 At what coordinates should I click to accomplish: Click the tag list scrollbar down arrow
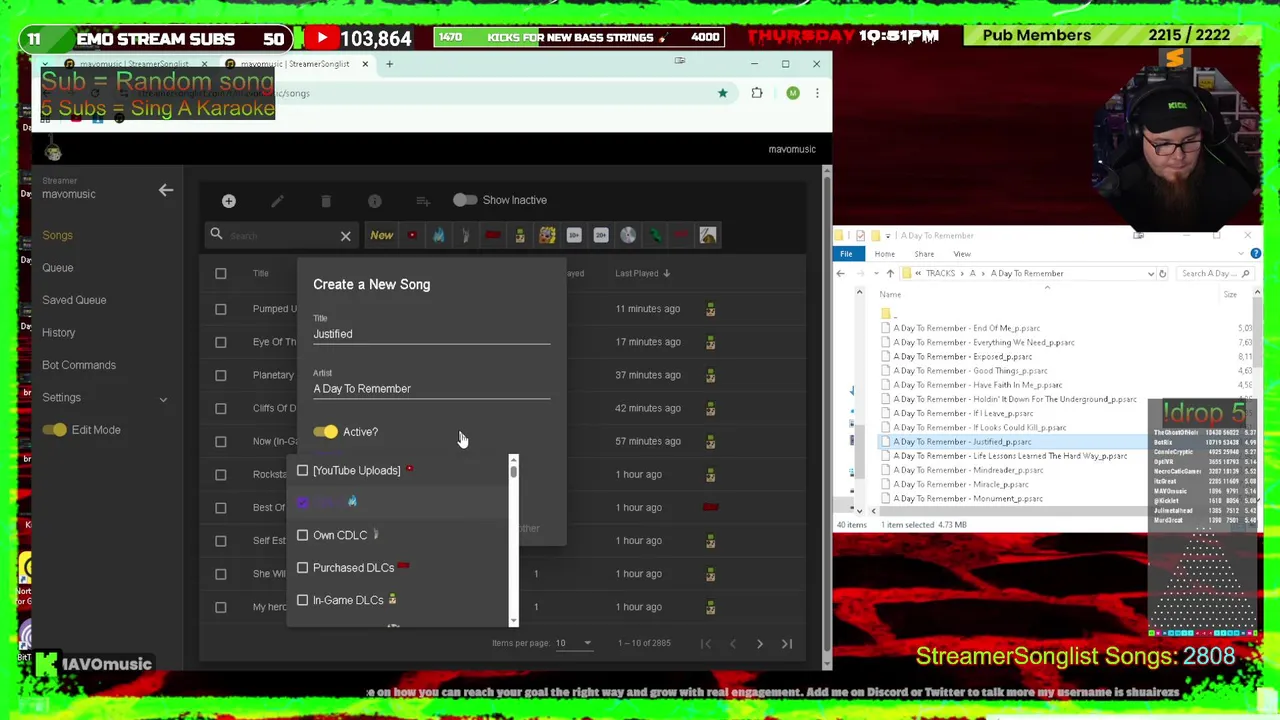(513, 621)
